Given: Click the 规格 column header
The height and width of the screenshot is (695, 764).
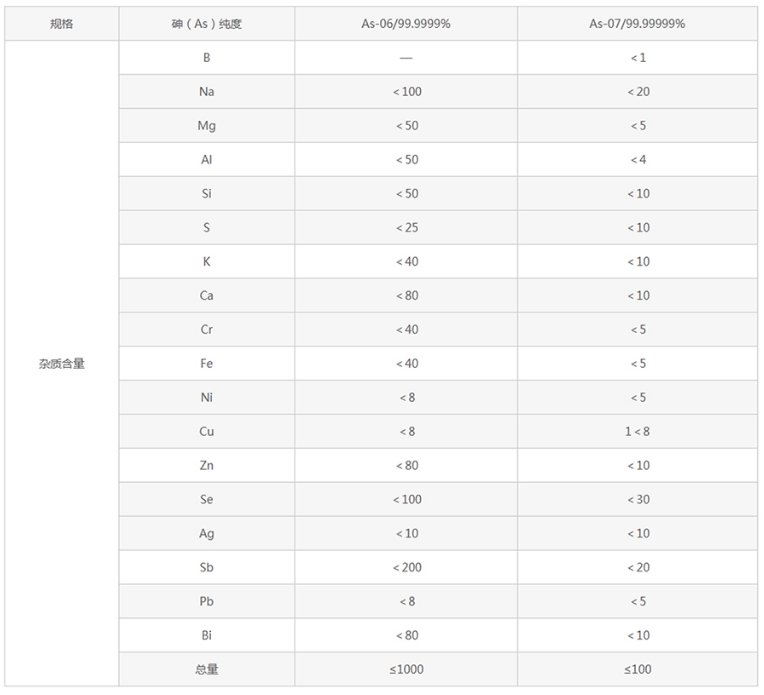Looking at the screenshot, I should pos(61,23).
